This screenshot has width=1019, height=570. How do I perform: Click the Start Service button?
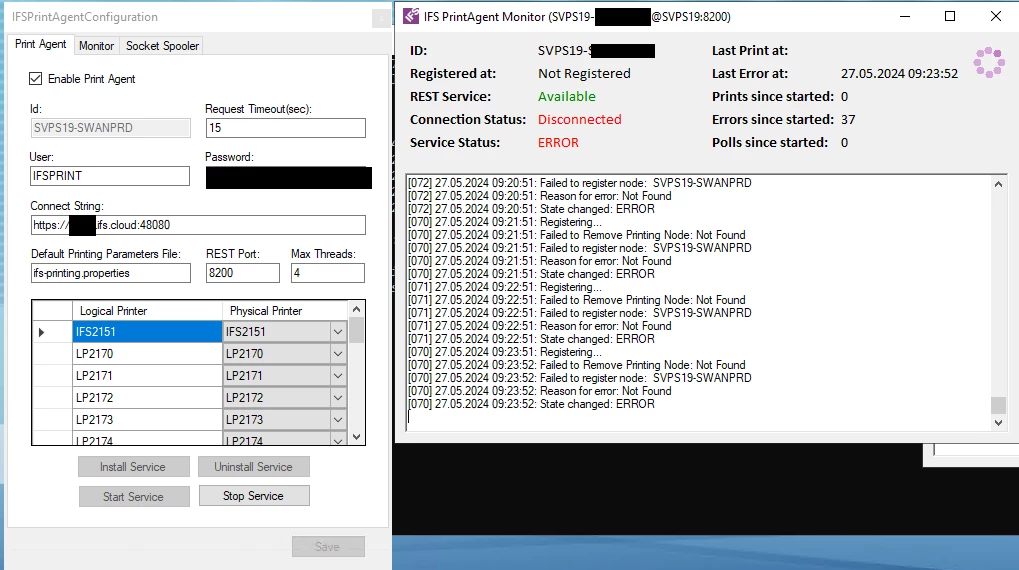click(x=133, y=497)
